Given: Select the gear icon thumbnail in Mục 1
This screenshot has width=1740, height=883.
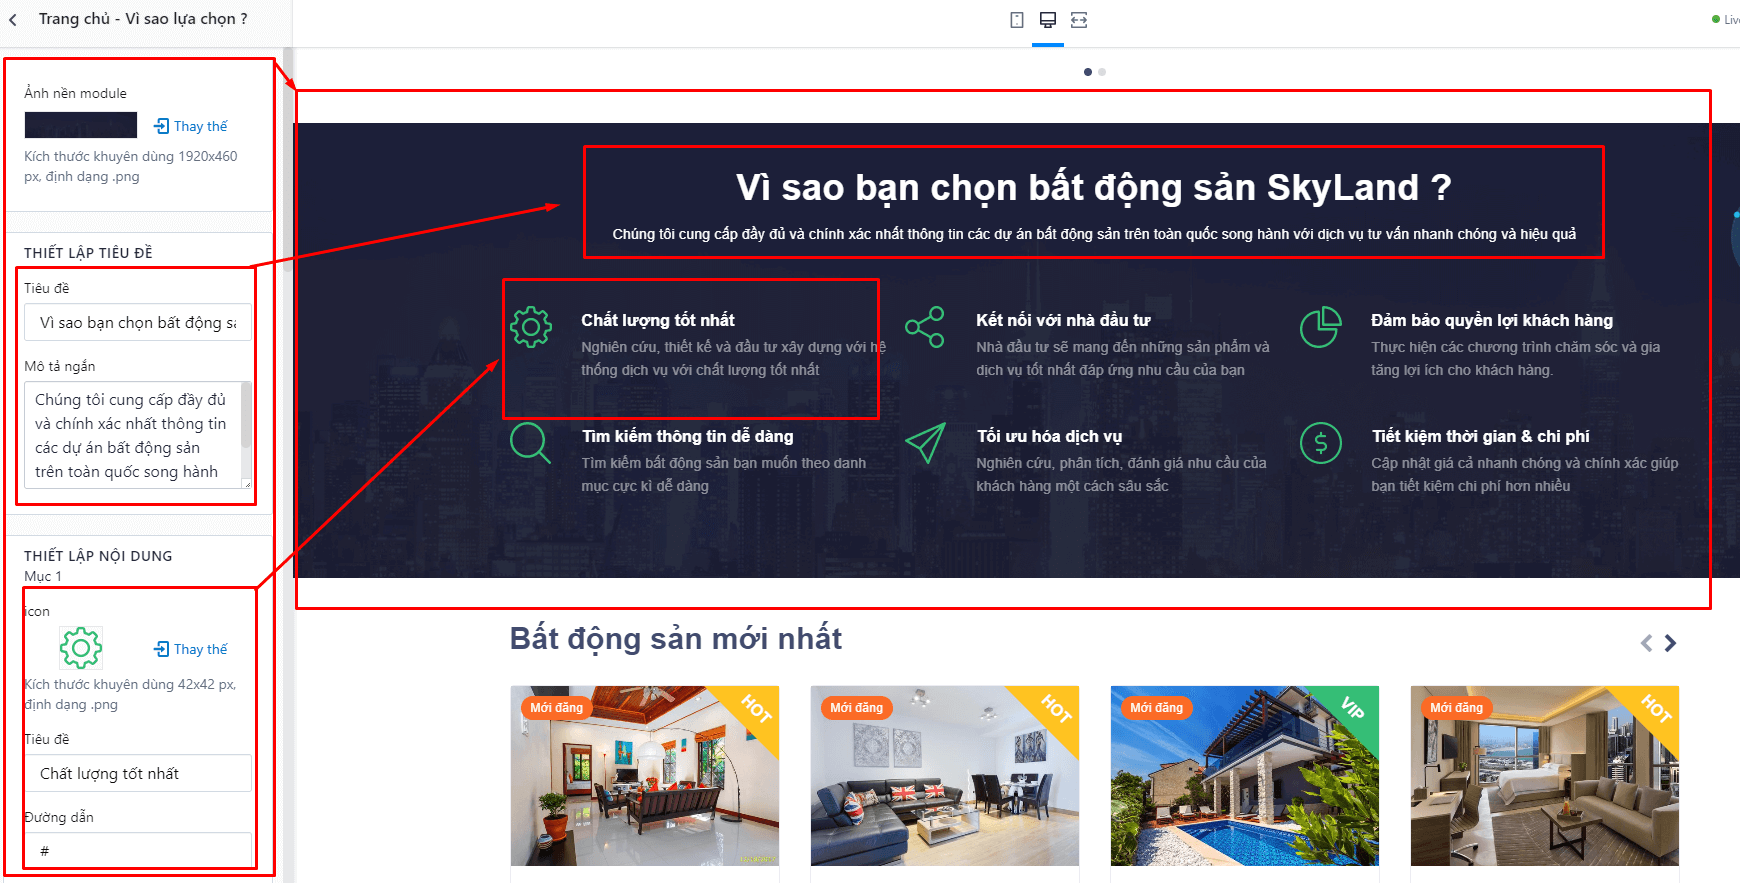Looking at the screenshot, I should [81, 648].
